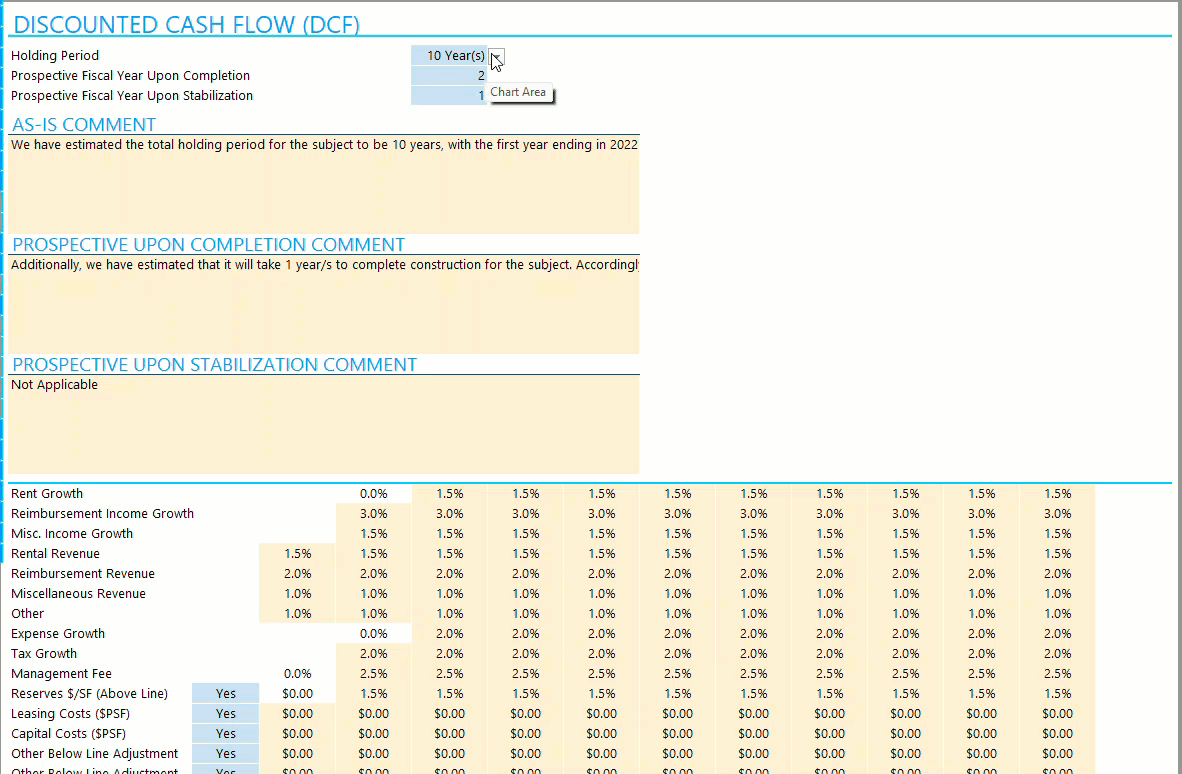1182x774 pixels.
Task: Select the Management Fee 0.0% cell
Action: 297,674
